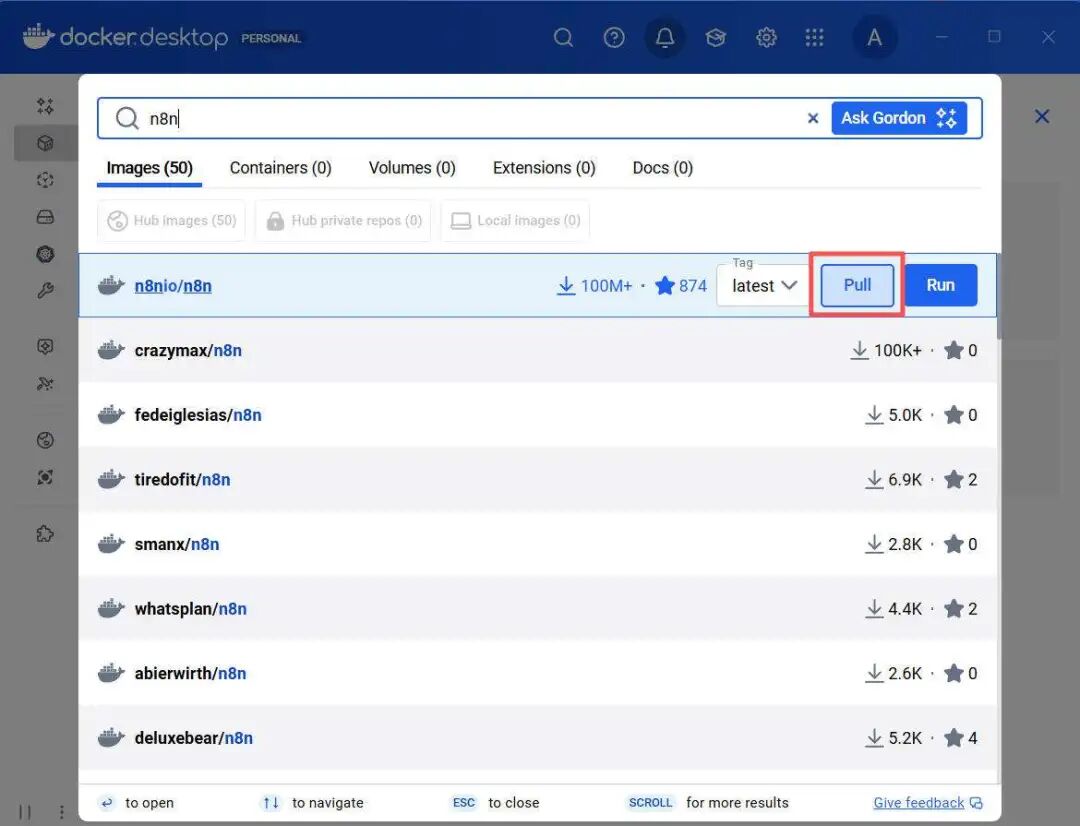Open the Learning center graduation cap icon
Viewport: 1080px width, 826px height.
pos(716,37)
